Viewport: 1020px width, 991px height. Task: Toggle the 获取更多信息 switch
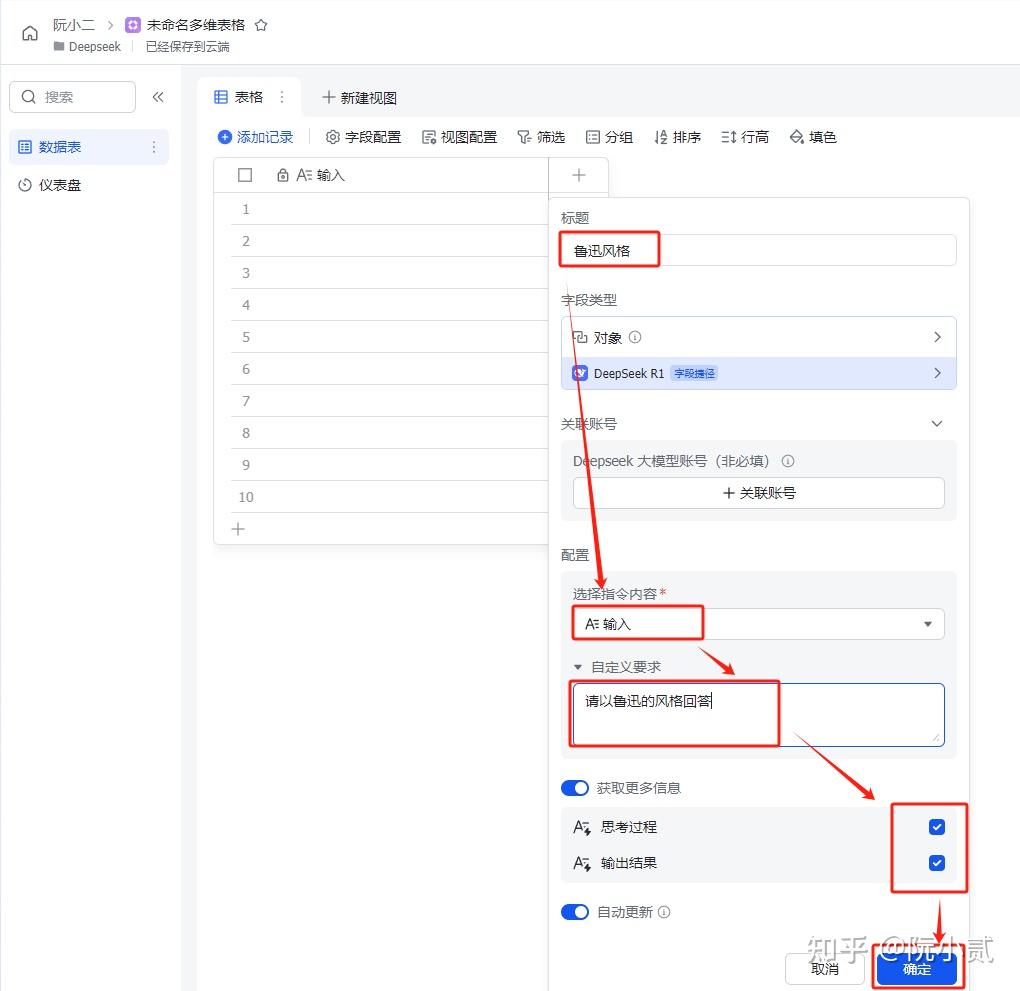574,788
